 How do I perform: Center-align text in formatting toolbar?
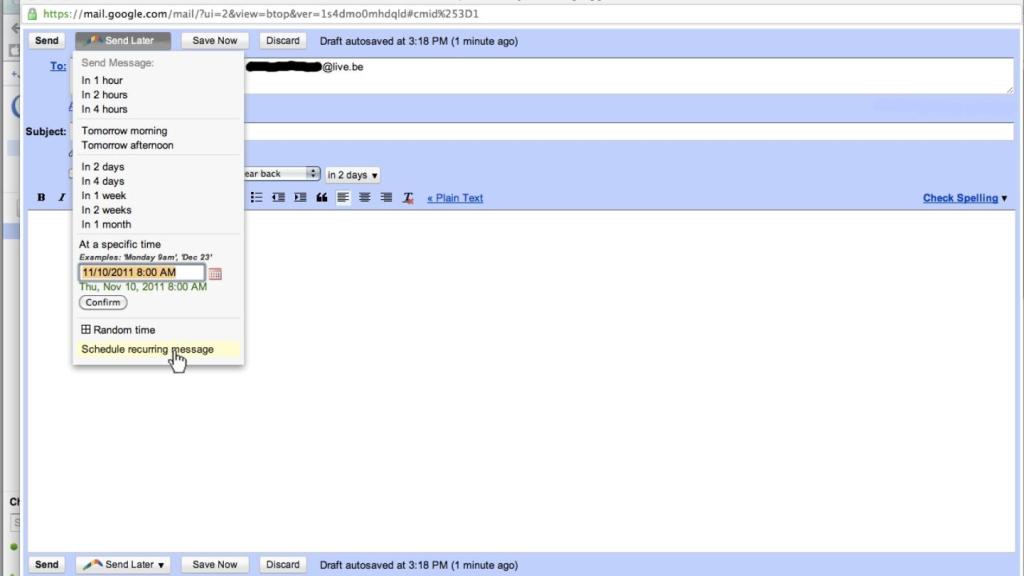point(365,198)
